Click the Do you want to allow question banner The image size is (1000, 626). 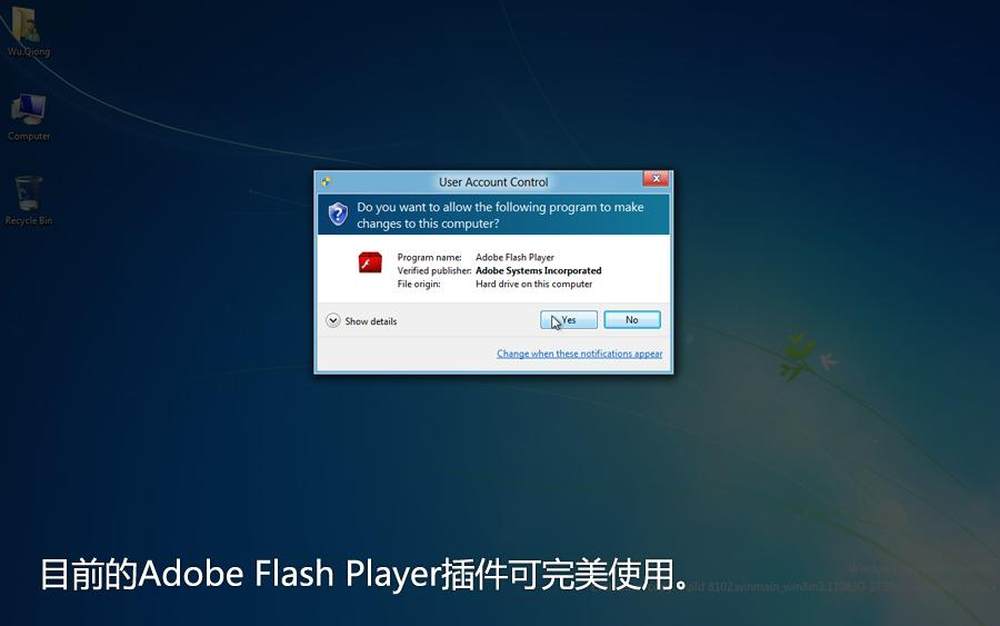[494, 215]
